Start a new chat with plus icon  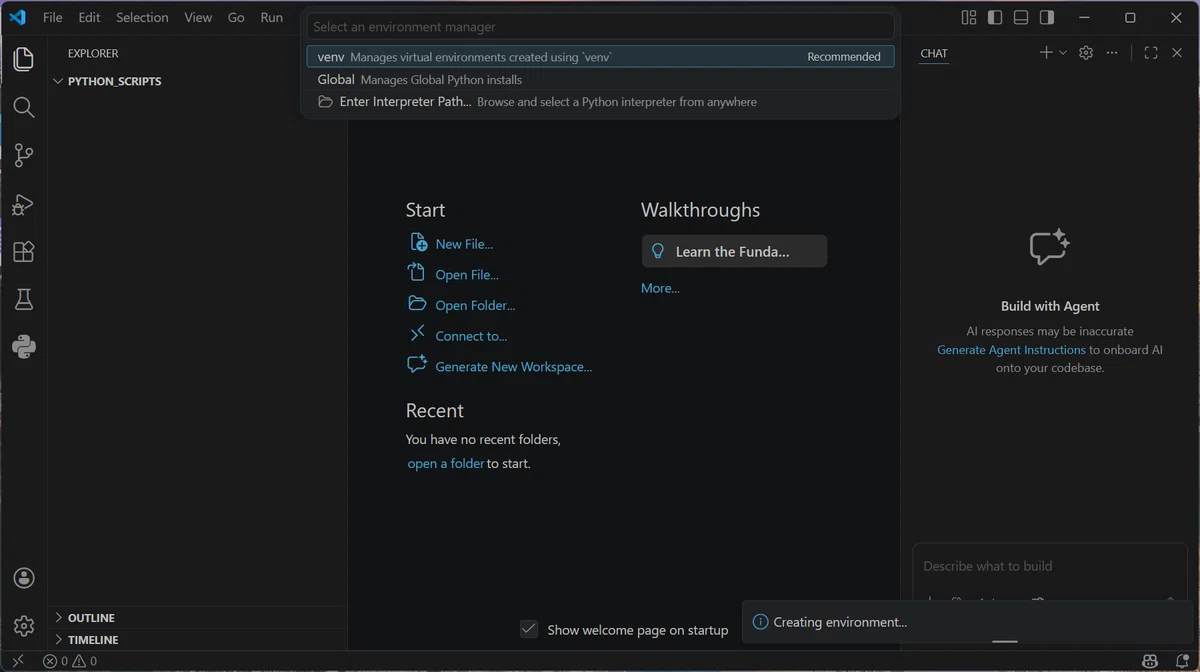[x=1046, y=53]
